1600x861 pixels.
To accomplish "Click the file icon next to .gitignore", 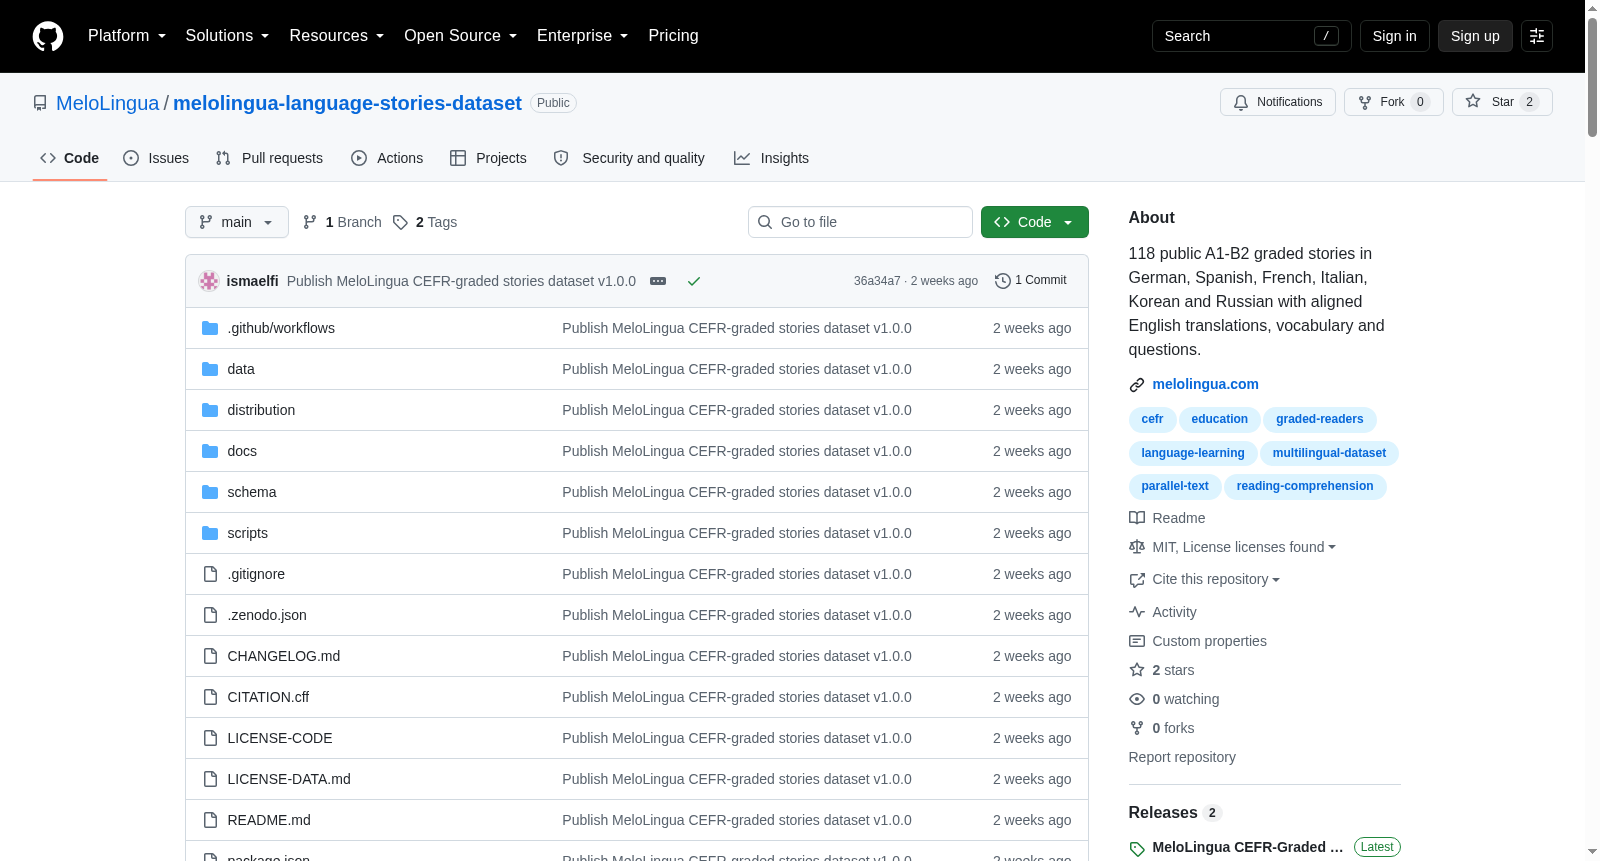I will [210, 574].
